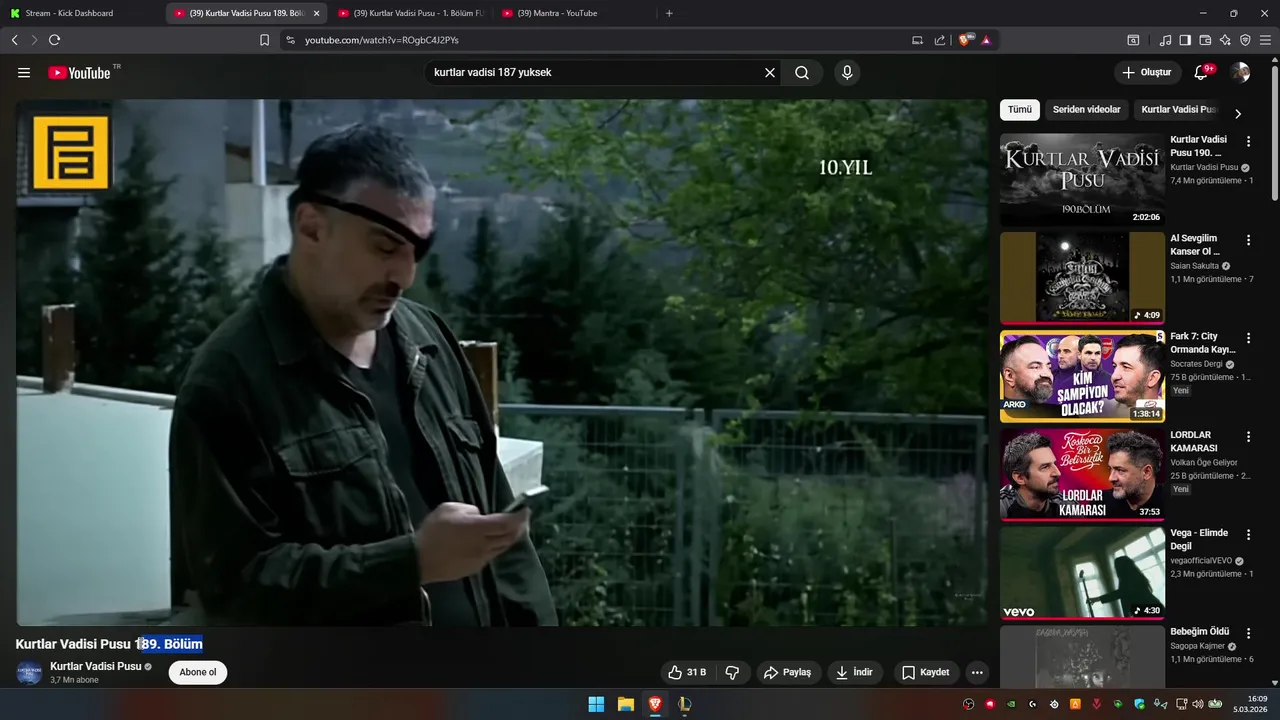The height and width of the screenshot is (720, 1280).
Task: Clear the YouTube search box text
Action: (770, 73)
